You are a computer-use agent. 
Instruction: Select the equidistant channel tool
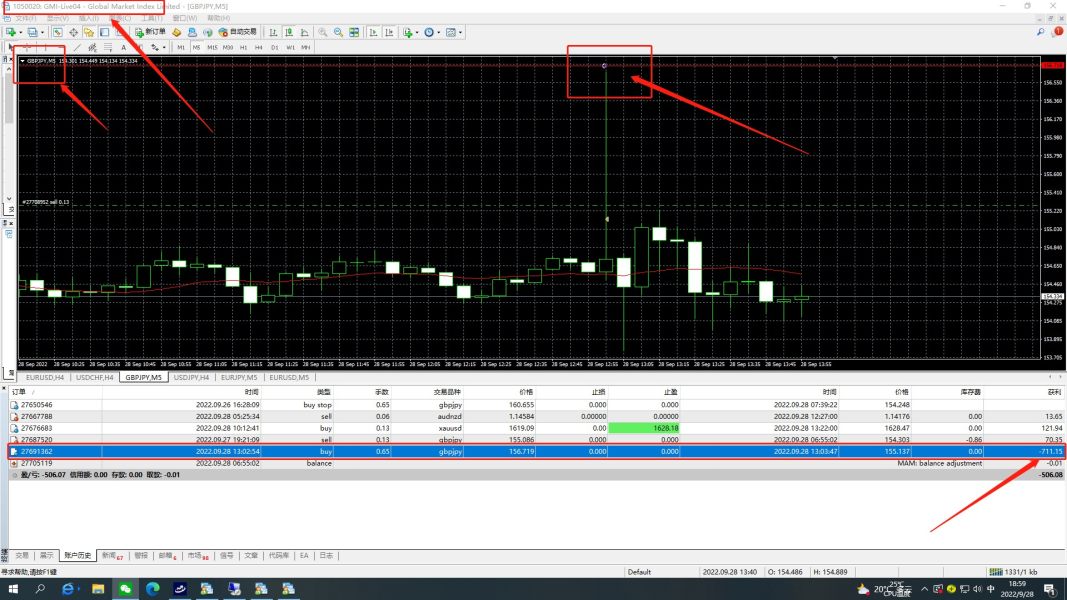coord(93,47)
